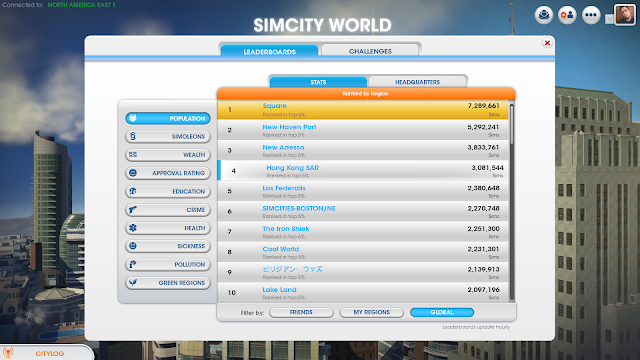This screenshot has width=640, height=360.
Task: Open the ninth-ranked Japanese-named region link
Action: click(292, 269)
